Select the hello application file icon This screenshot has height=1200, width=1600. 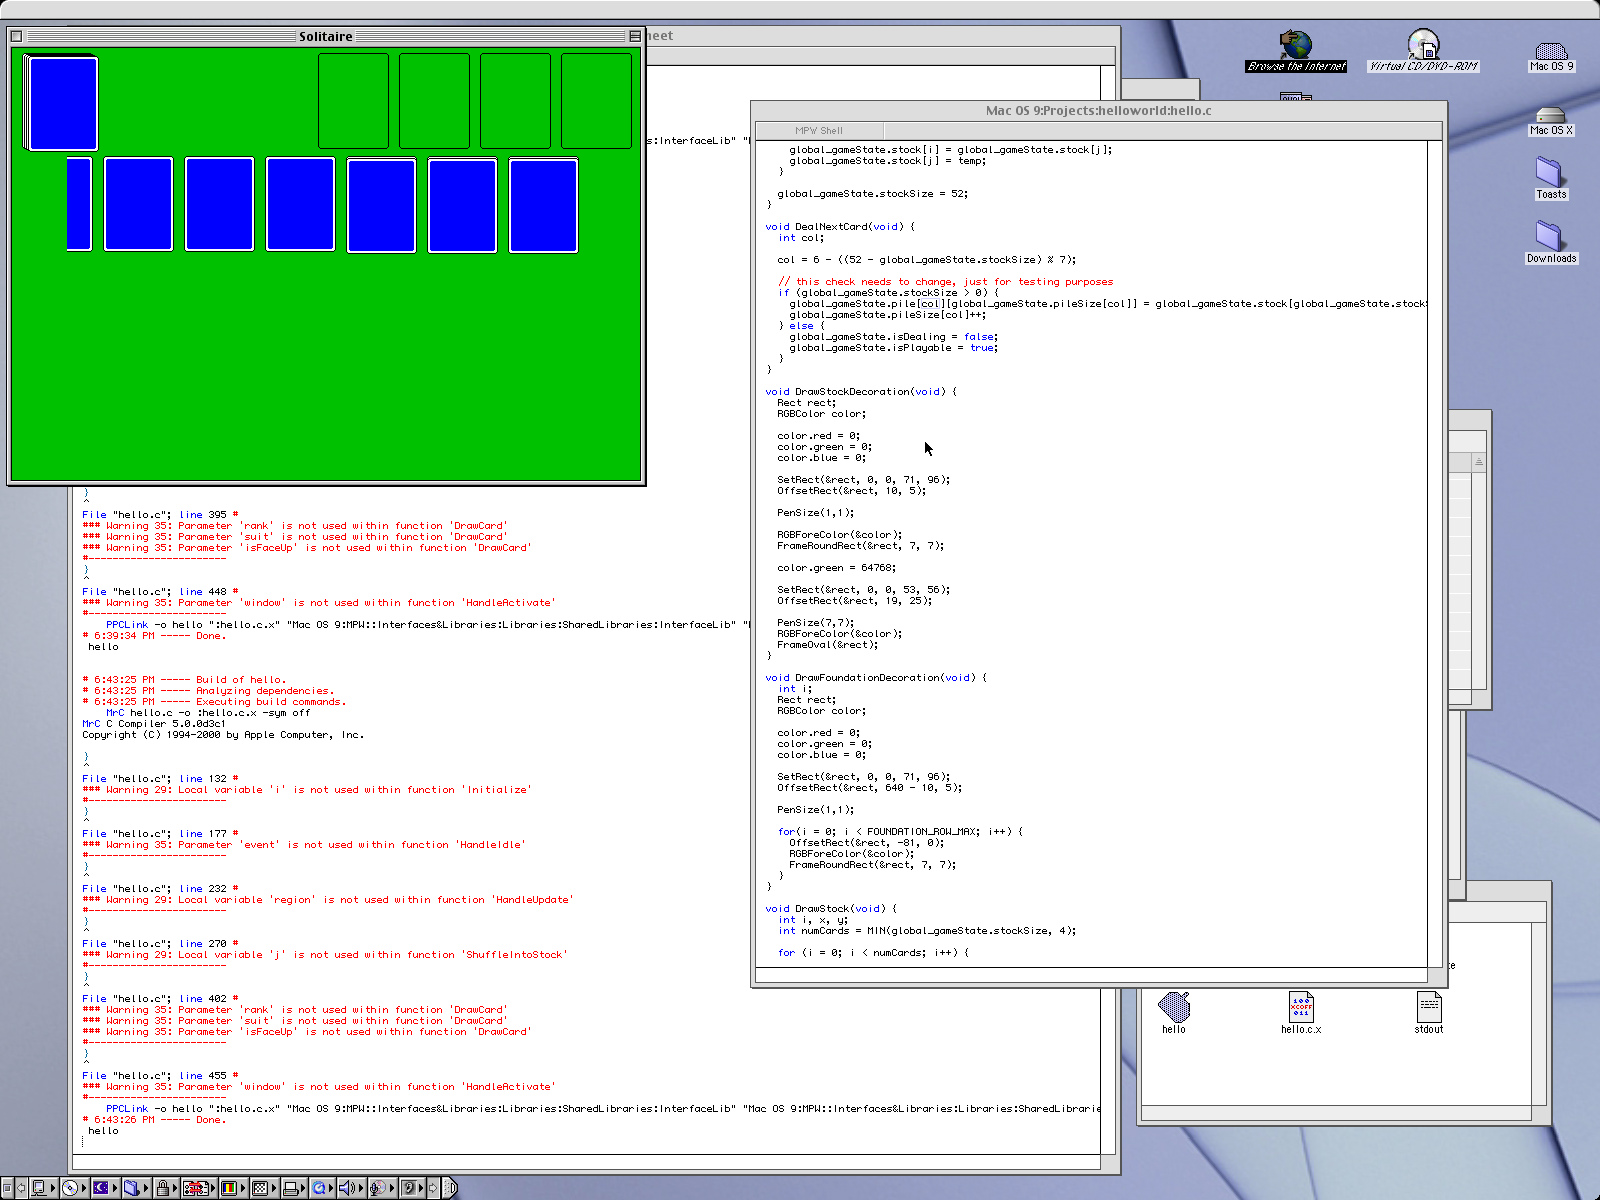tap(1174, 1012)
